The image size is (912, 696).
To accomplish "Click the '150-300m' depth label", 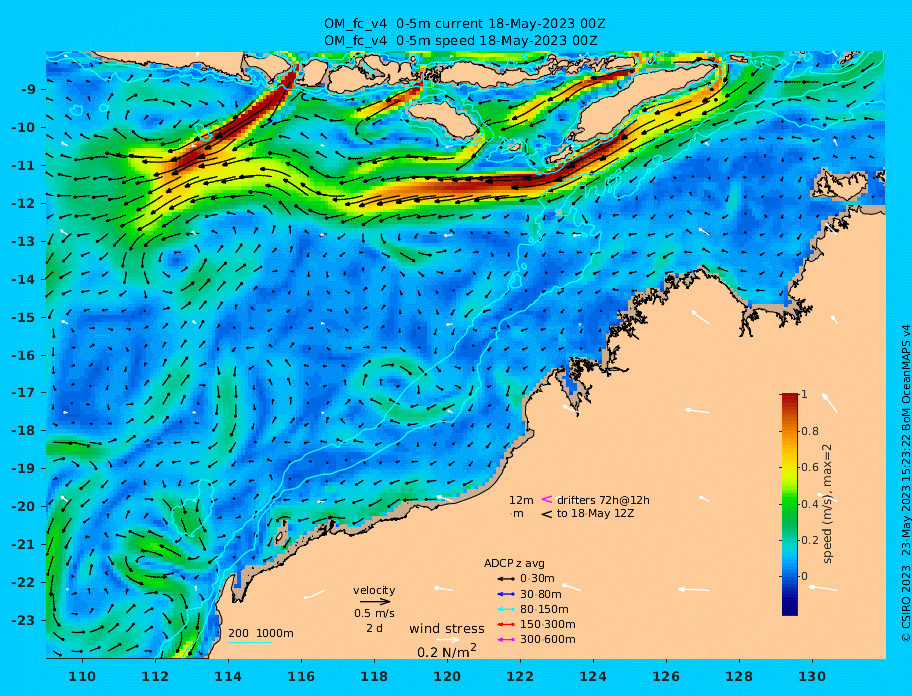I will click(x=548, y=624).
